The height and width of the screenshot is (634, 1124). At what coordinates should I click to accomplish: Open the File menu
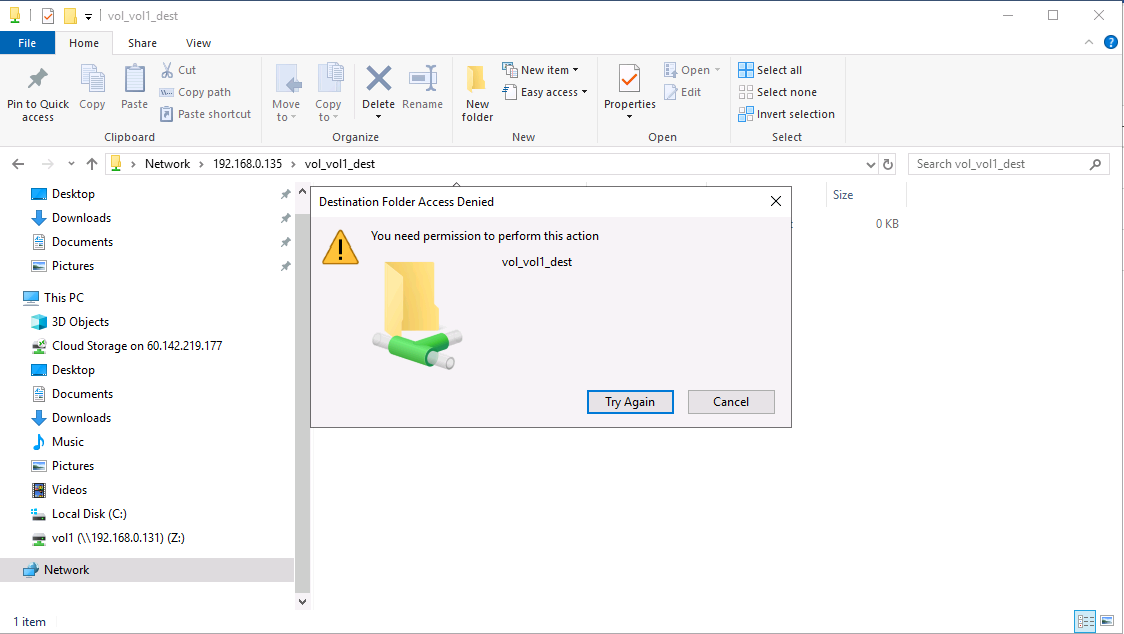pyautogui.click(x=27, y=43)
